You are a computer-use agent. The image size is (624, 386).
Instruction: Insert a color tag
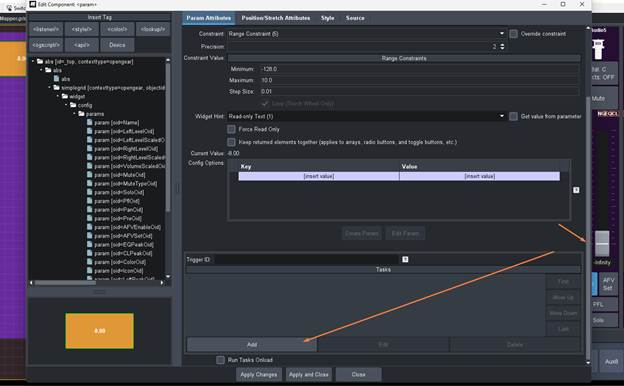tap(117, 29)
